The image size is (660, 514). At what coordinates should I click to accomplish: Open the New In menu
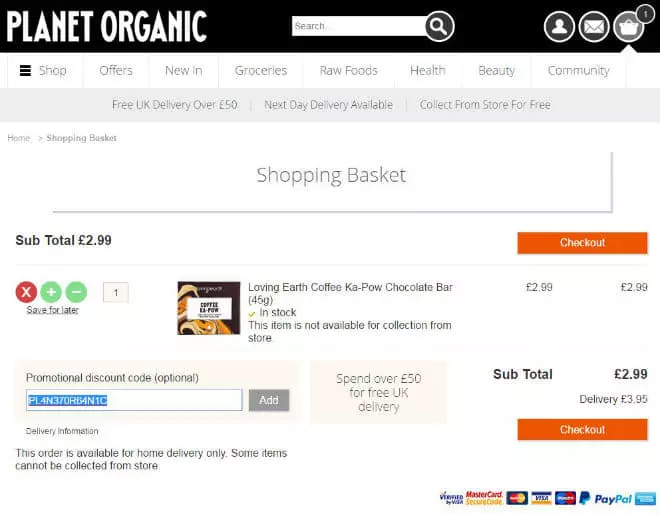(x=184, y=70)
